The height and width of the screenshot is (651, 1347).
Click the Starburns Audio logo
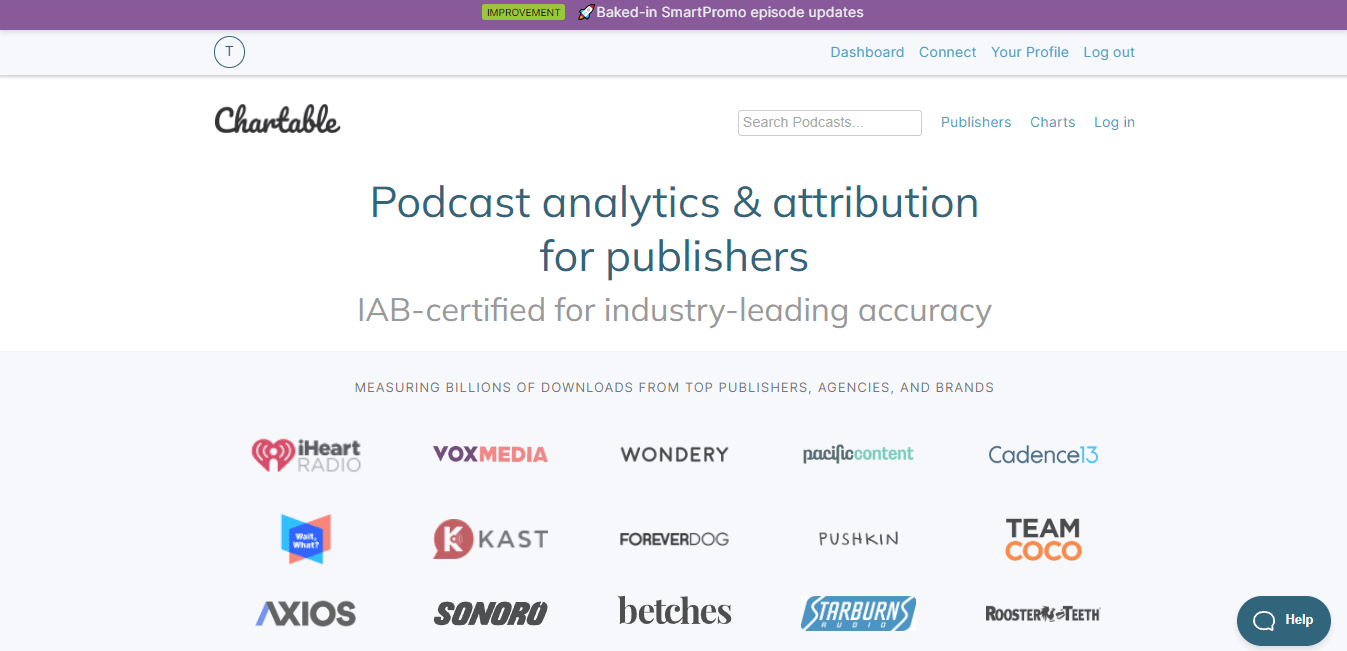point(858,613)
